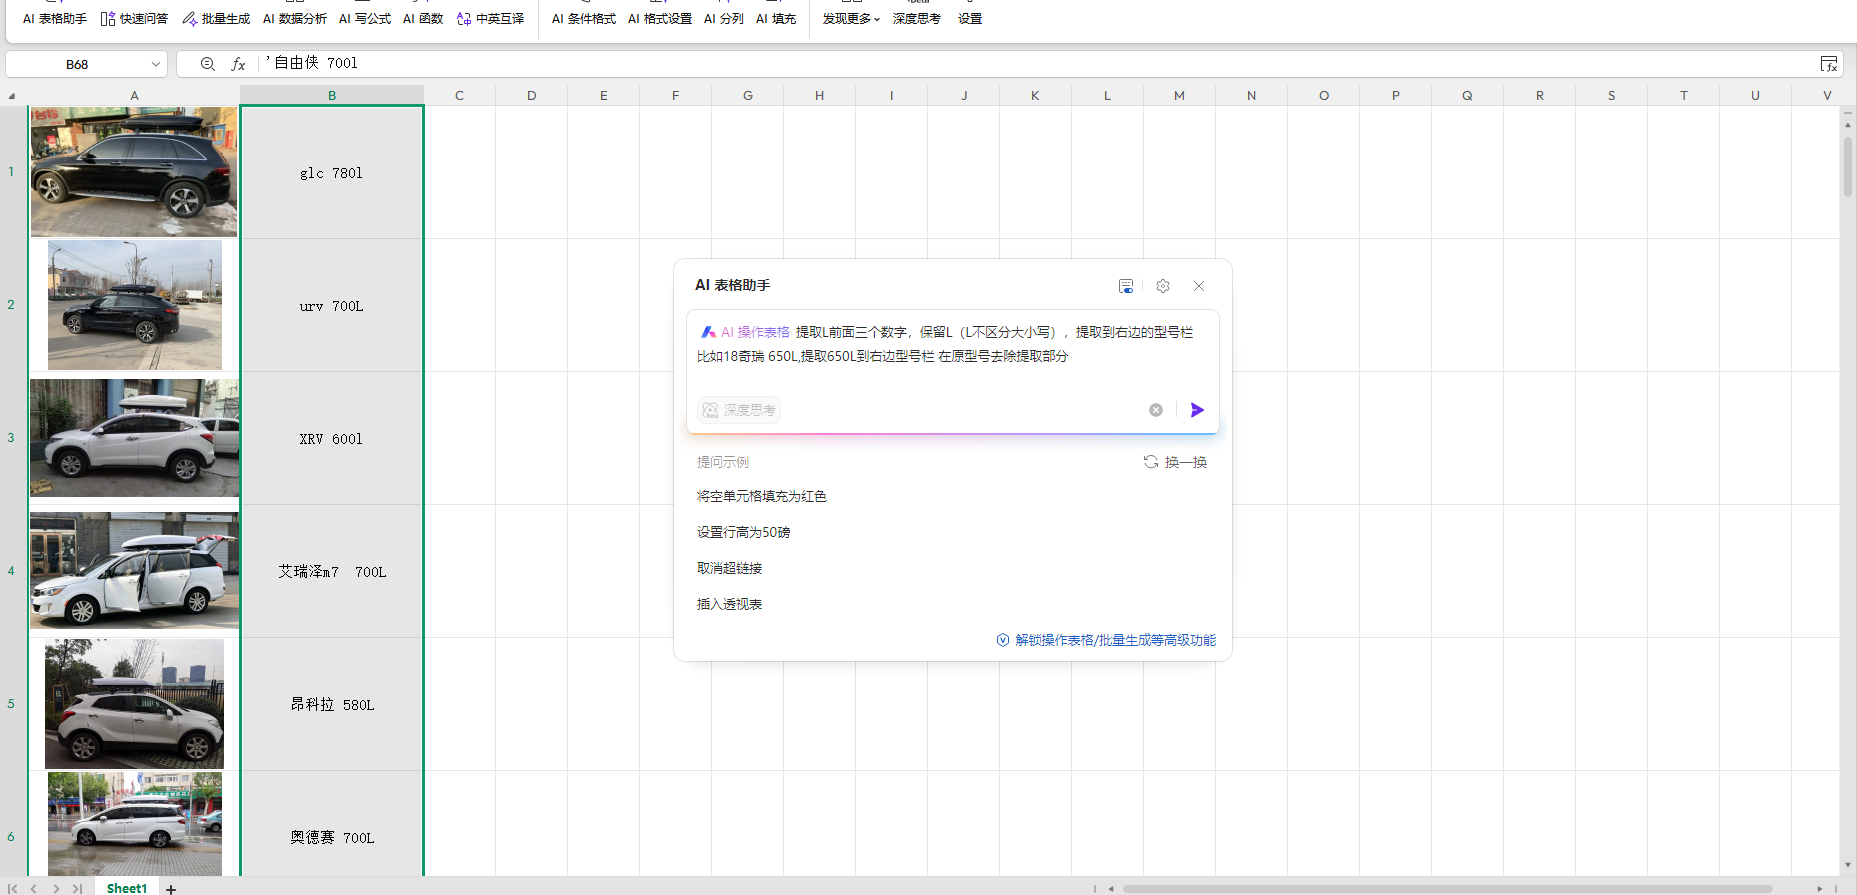Select cell containing XRV 600l
Image resolution: width=1857 pixels, height=895 pixels.
(x=332, y=438)
